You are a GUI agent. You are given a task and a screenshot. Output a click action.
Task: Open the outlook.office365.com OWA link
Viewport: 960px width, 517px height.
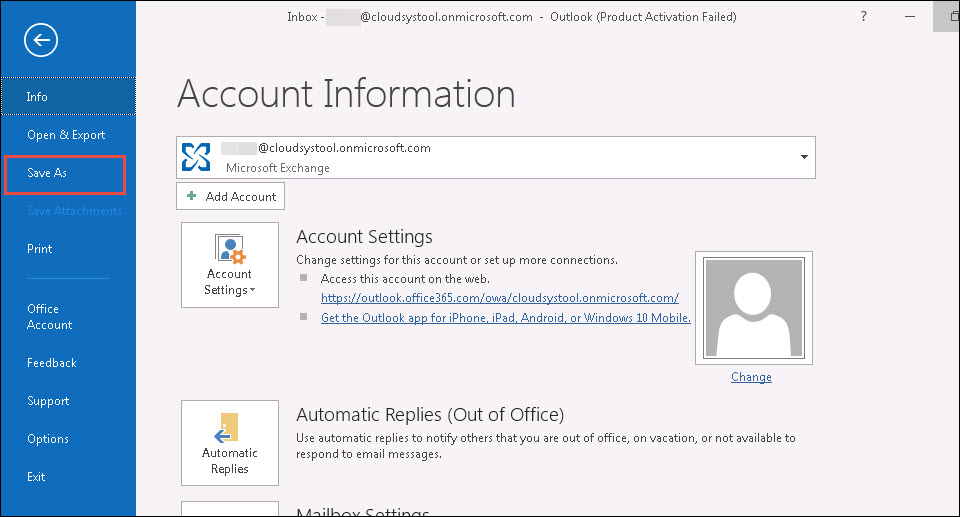pyautogui.click(x=500, y=298)
